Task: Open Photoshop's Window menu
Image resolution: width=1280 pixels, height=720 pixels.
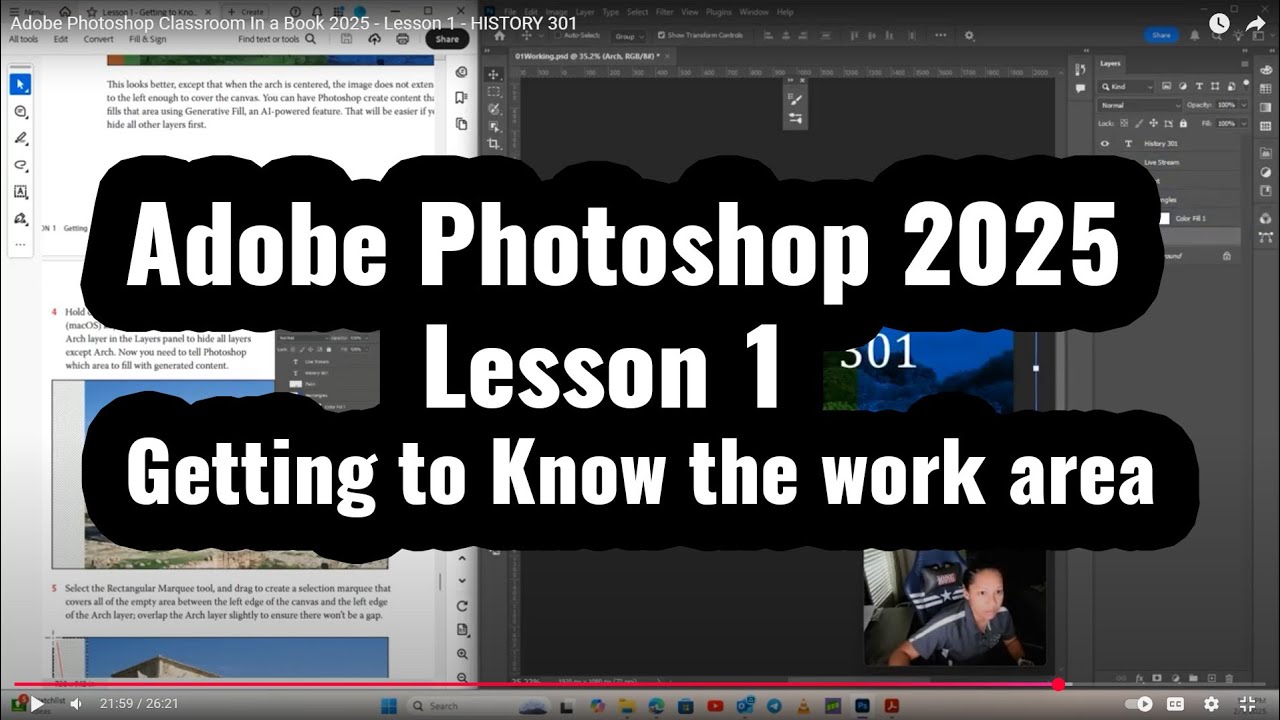Action: [x=755, y=12]
